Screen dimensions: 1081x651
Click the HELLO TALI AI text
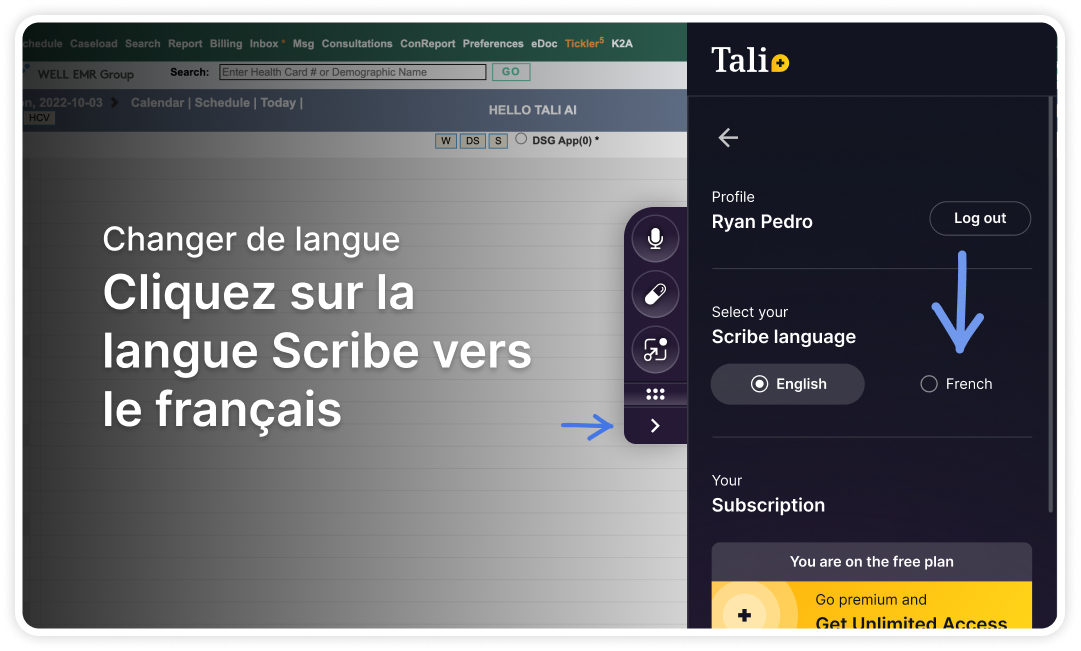tap(533, 110)
